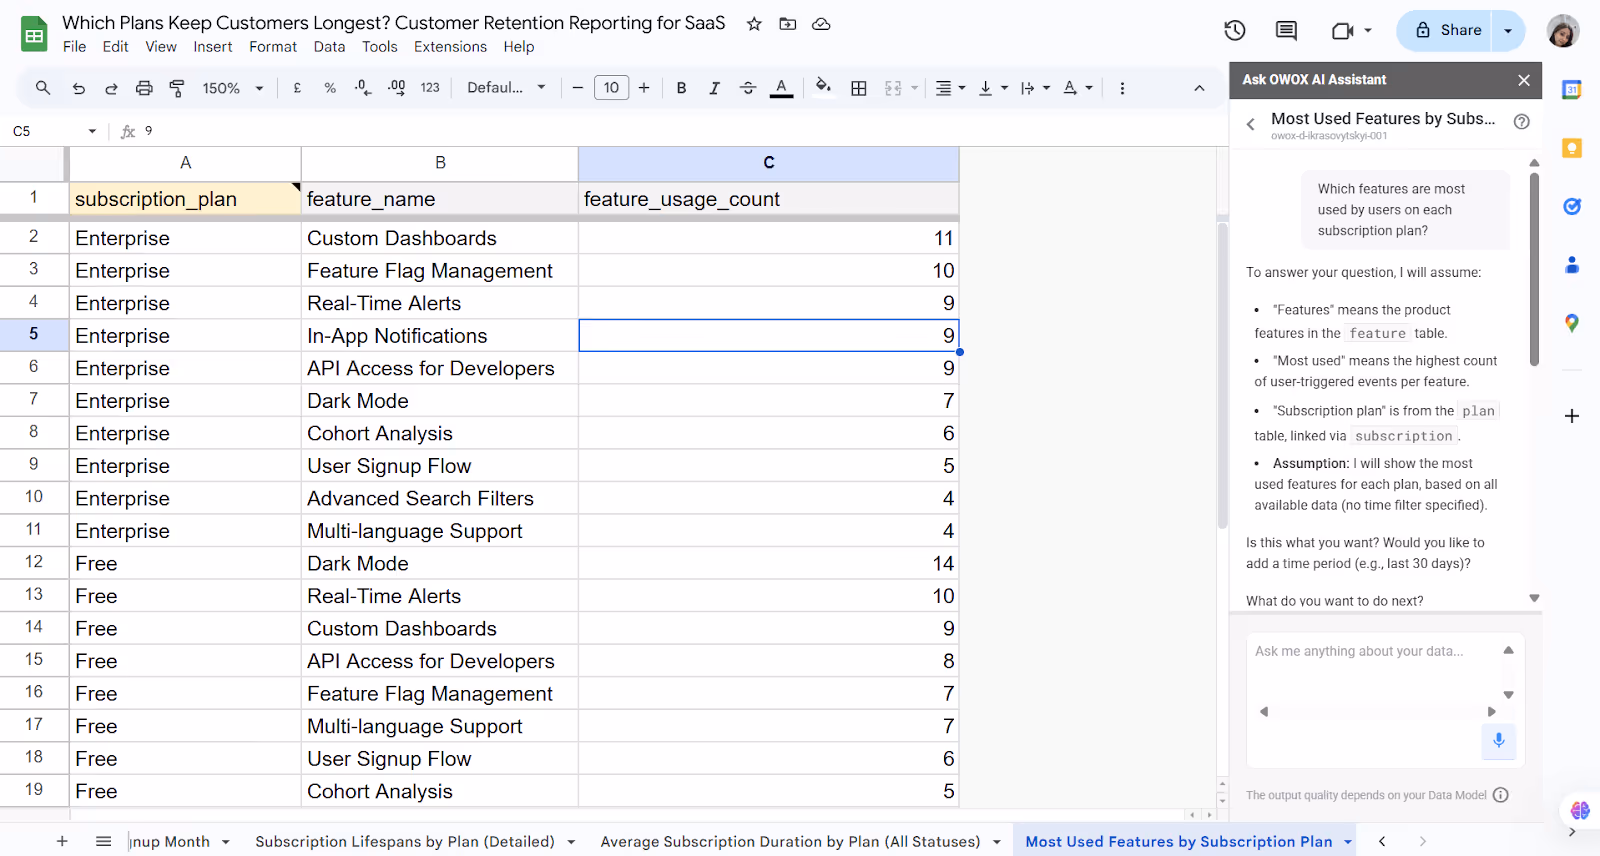Select column C header
Viewport: 1600px width, 856px height.
coord(768,163)
